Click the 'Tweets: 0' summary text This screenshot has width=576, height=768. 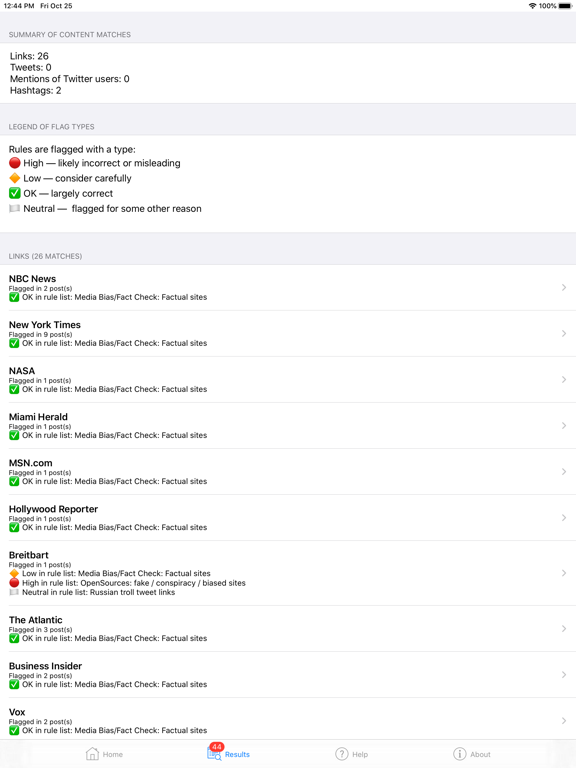31,67
